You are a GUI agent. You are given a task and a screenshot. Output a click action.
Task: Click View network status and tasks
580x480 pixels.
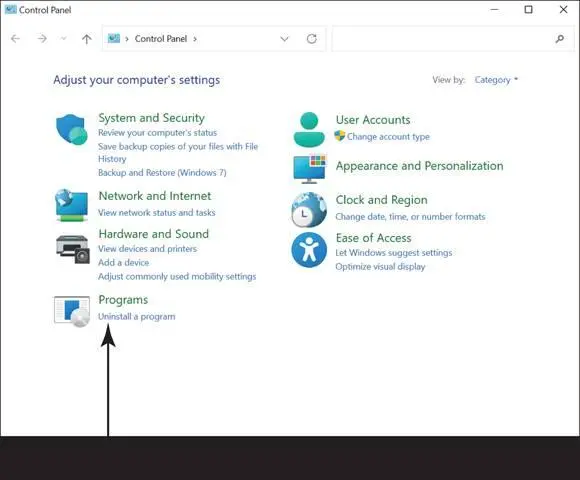[x=156, y=213]
